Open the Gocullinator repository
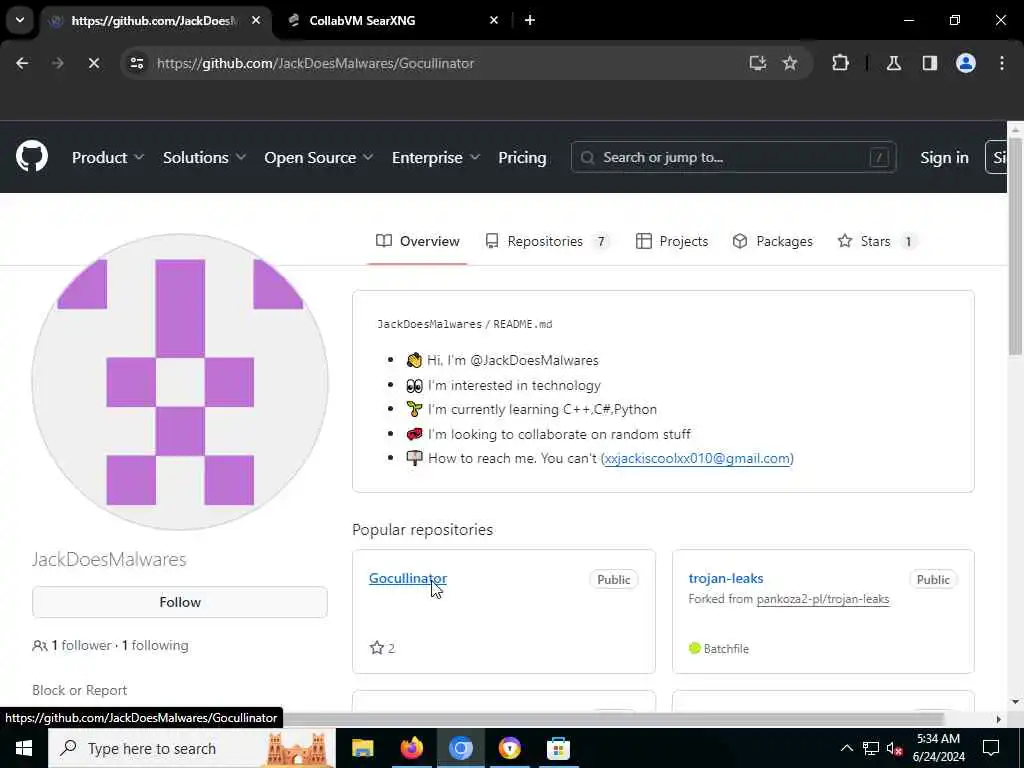The width and height of the screenshot is (1024, 768). [x=408, y=578]
